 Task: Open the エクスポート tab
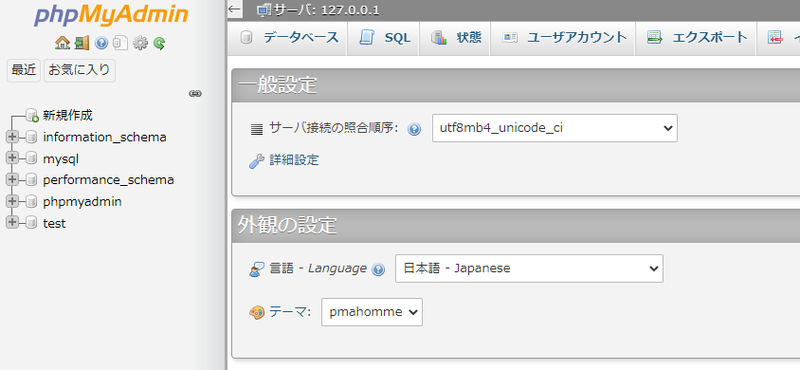[x=696, y=38]
